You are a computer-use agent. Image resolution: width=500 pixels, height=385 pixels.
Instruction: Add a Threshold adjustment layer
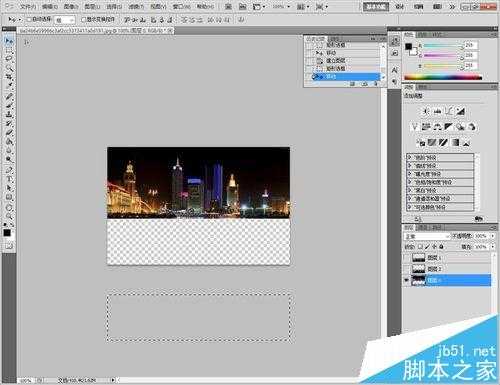pyautogui.click(x=443, y=143)
